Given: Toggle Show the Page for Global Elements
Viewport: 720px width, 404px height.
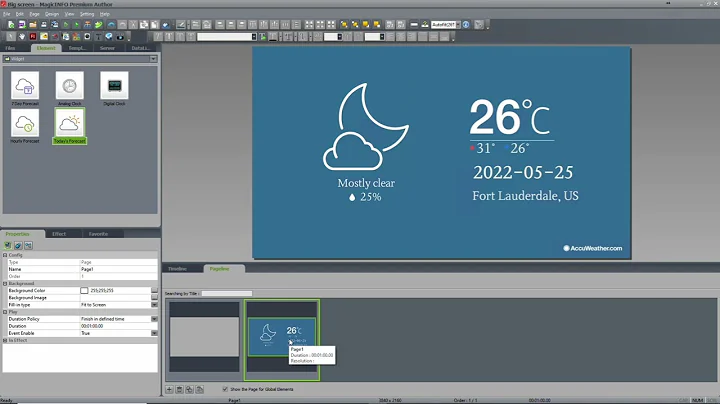Looking at the screenshot, I should coord(225,389).
